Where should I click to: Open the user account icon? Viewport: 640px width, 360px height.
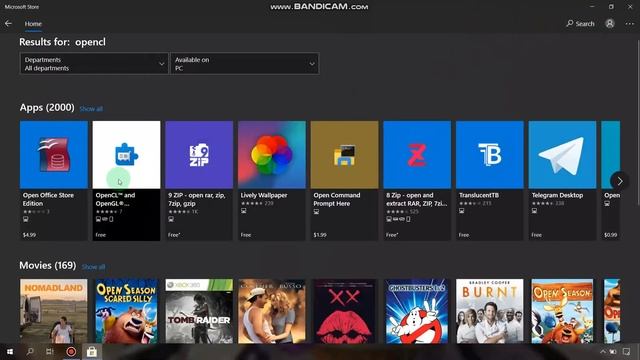[x=610, y=24]
